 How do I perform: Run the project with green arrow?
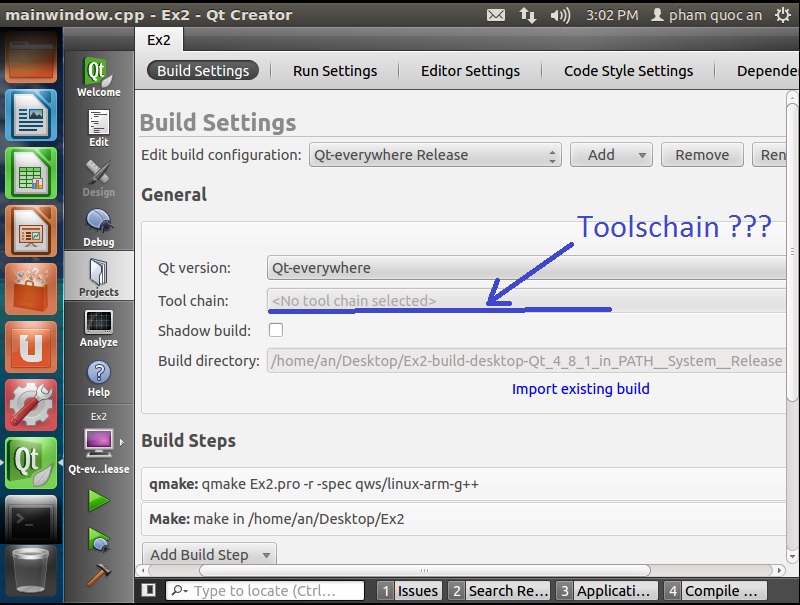tap(98, 500)
